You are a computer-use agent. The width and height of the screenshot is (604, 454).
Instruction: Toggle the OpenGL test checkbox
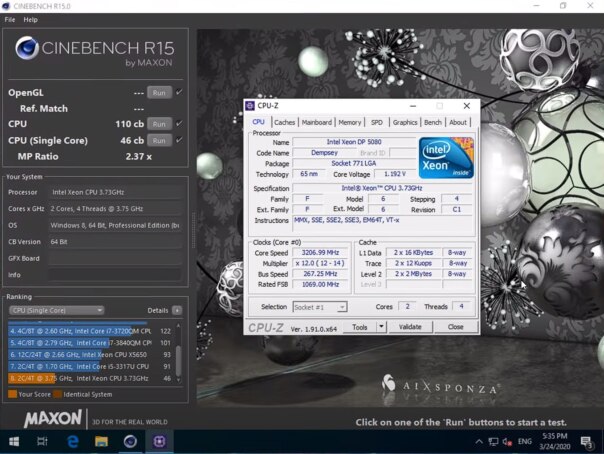click(179, 92)
